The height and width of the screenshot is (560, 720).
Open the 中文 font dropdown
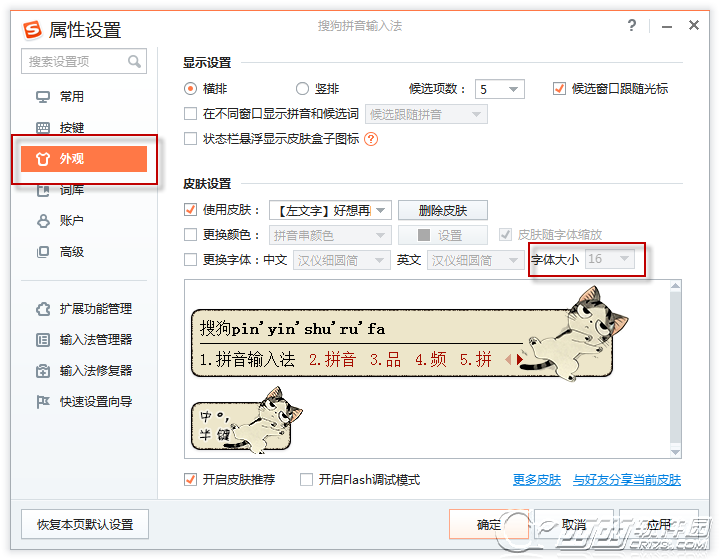(342, 260)
